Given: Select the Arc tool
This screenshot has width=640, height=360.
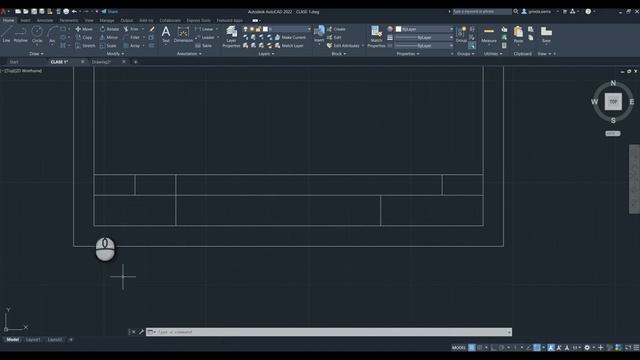Looking at the screenshot, I should click(52, 34).
